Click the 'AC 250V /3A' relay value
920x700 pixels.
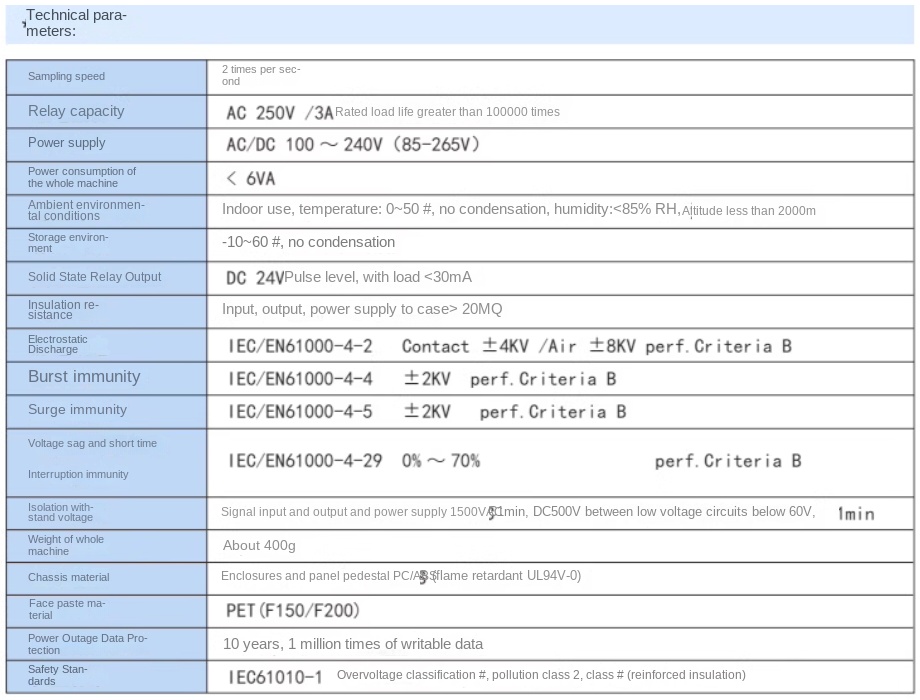pos(279,113)
